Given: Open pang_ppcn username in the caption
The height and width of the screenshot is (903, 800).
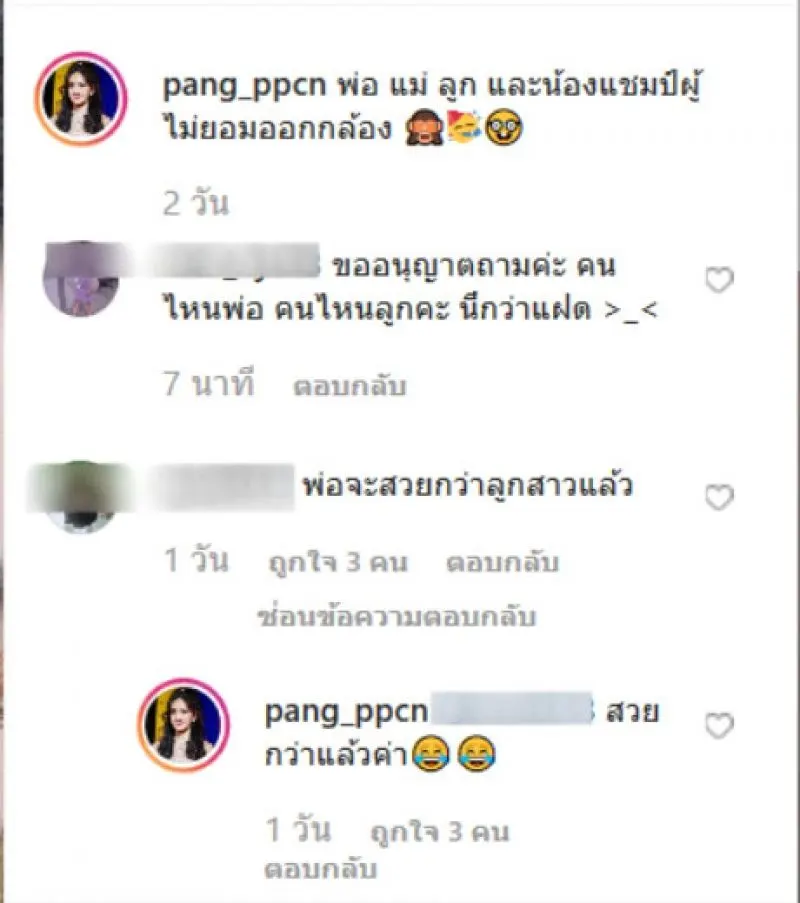Looking at the screenshot, I should (x=245, y=86).
